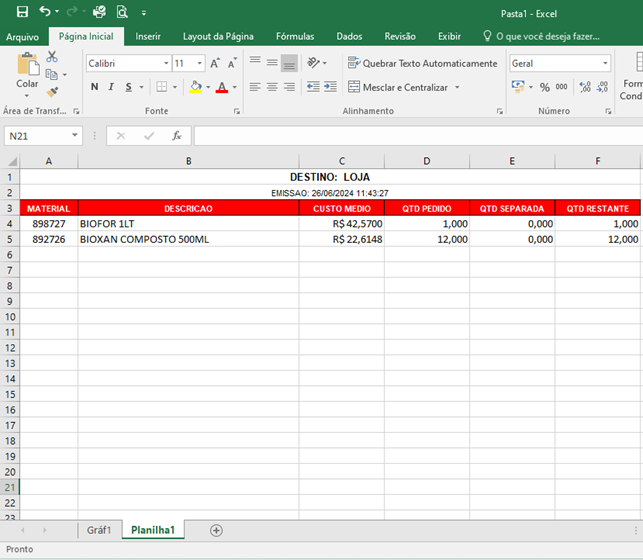This screenshot has width=643, height=560.
Task: Open the Geral number format dropdown
Action: coord(605,64)
